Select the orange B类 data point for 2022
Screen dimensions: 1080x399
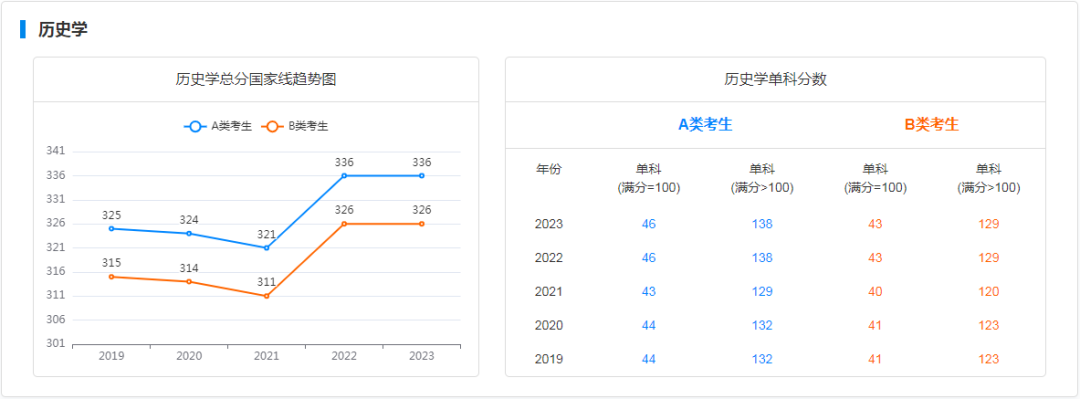(x=344, y=223)
